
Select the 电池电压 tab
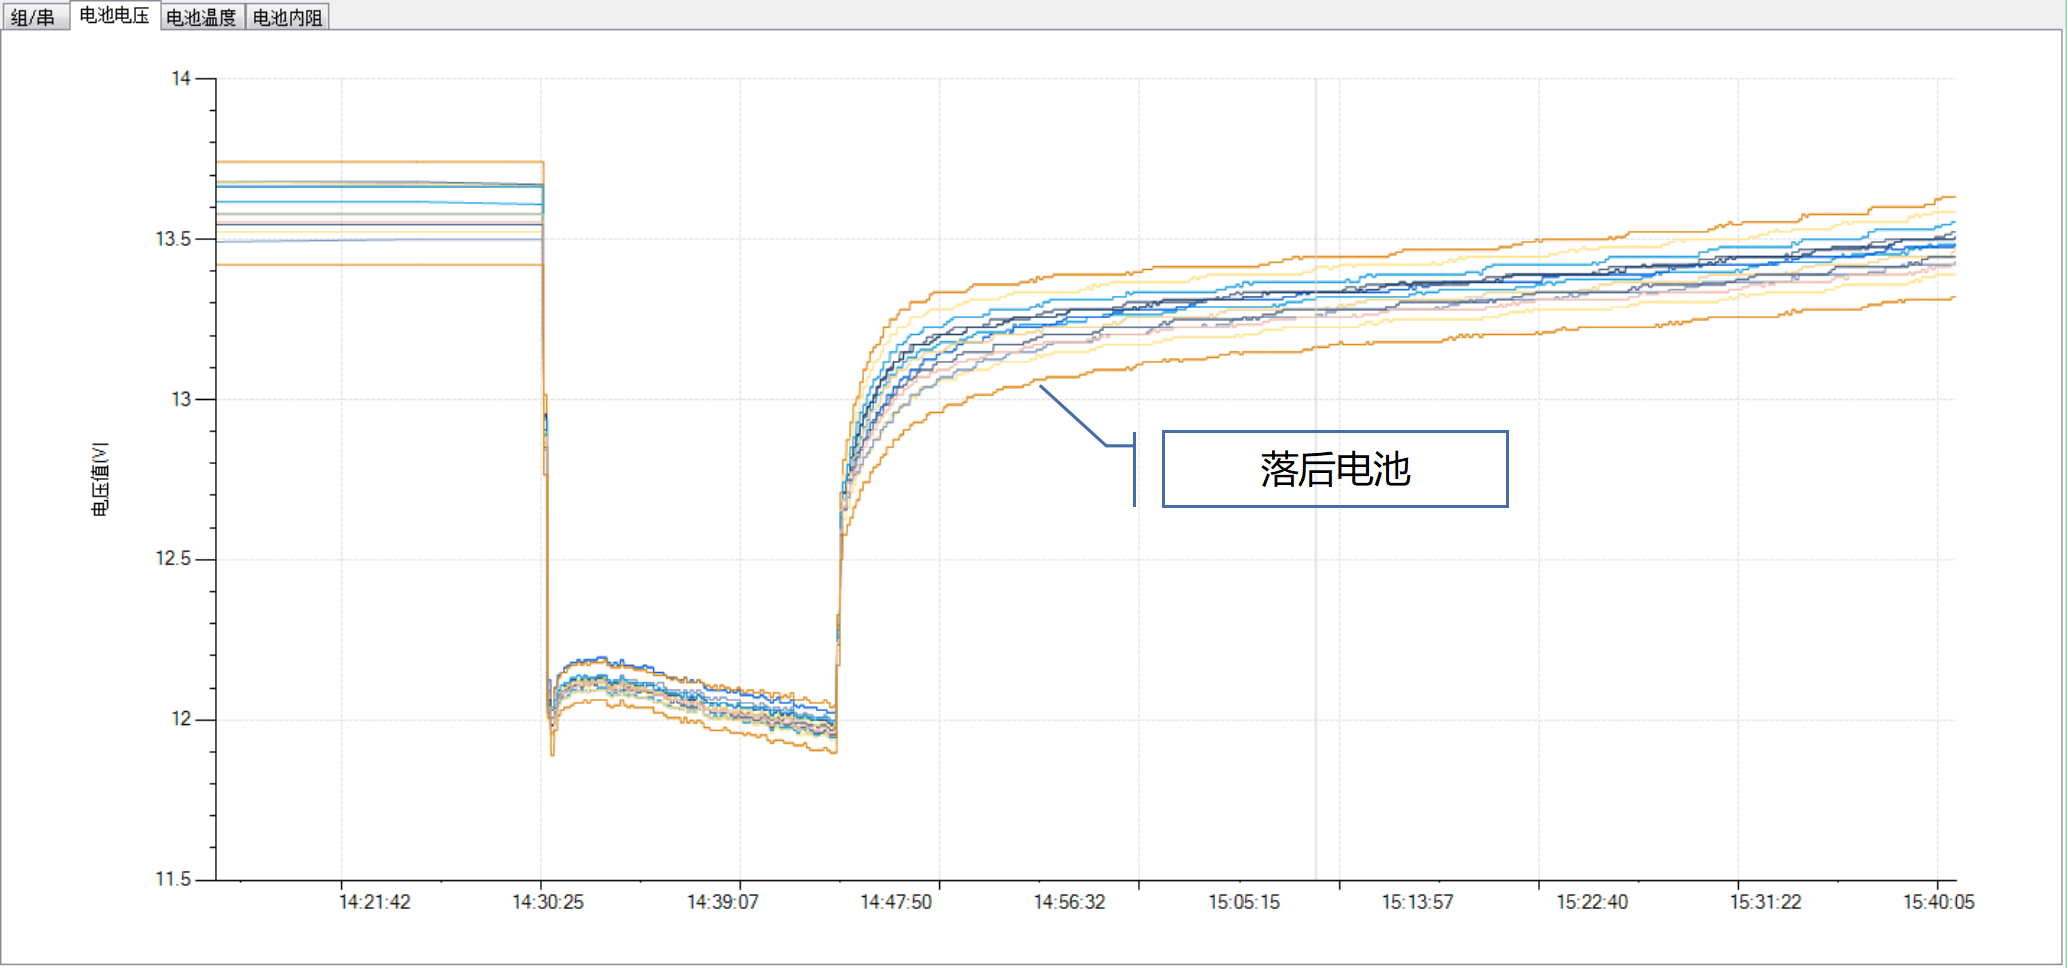pos(114,16)
